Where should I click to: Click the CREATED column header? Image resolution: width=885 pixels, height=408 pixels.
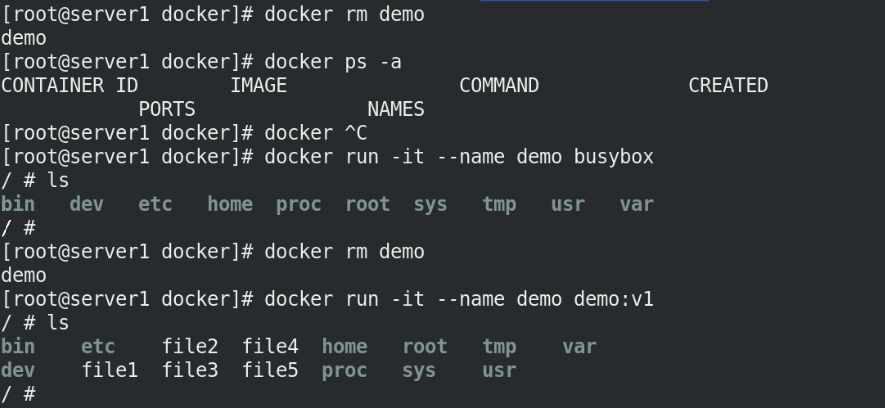point(728,86)
